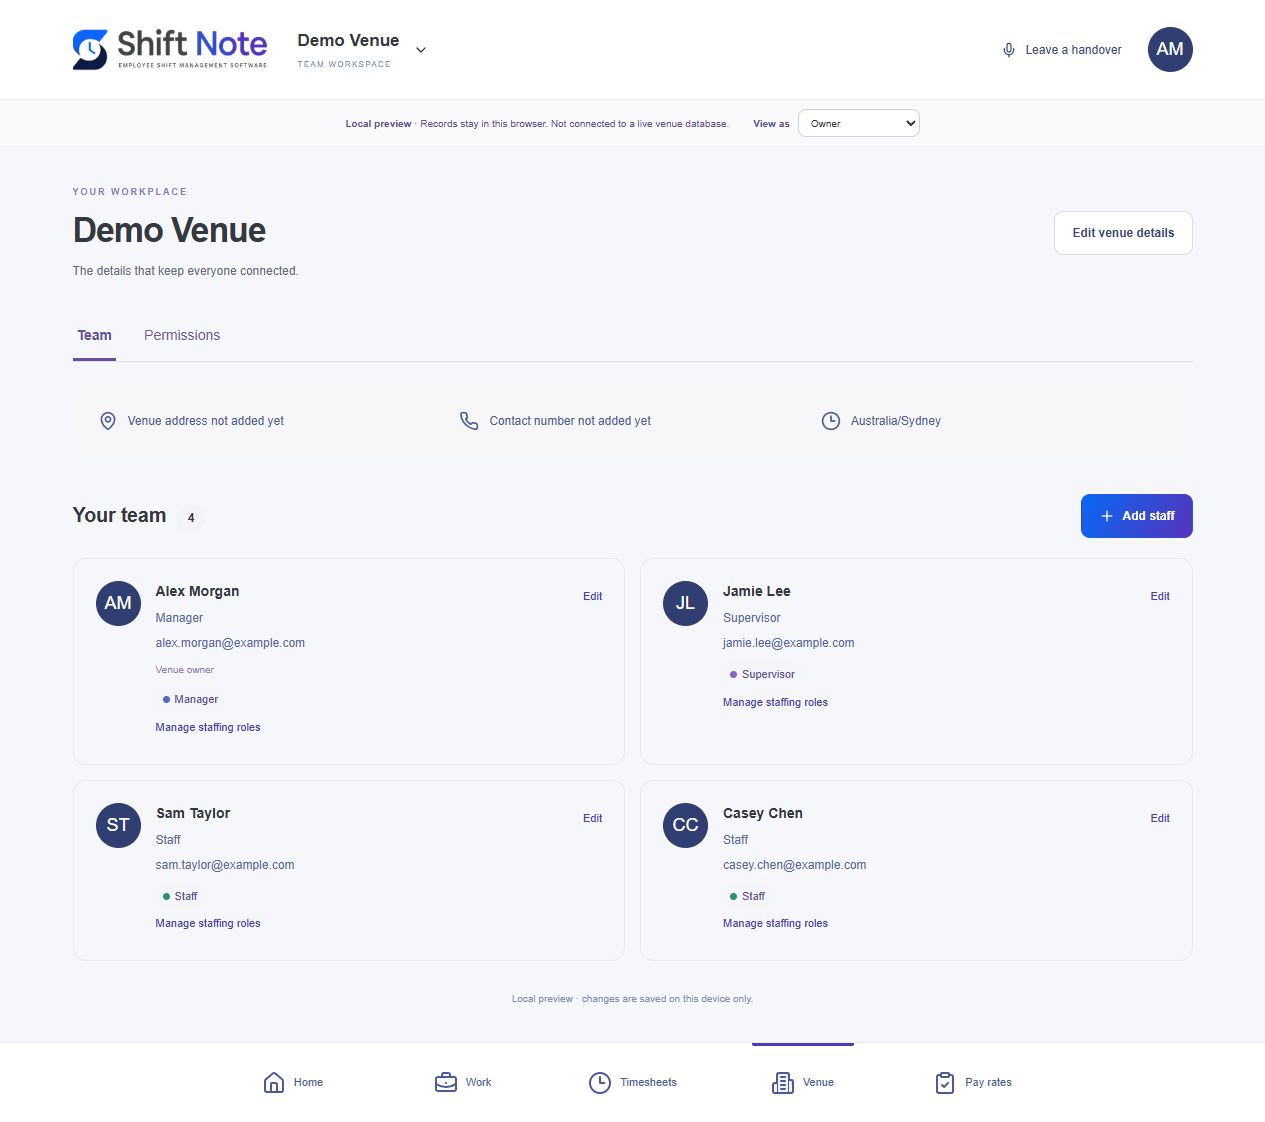Edit Jamie Lee's card

(x=1160, y=596)
